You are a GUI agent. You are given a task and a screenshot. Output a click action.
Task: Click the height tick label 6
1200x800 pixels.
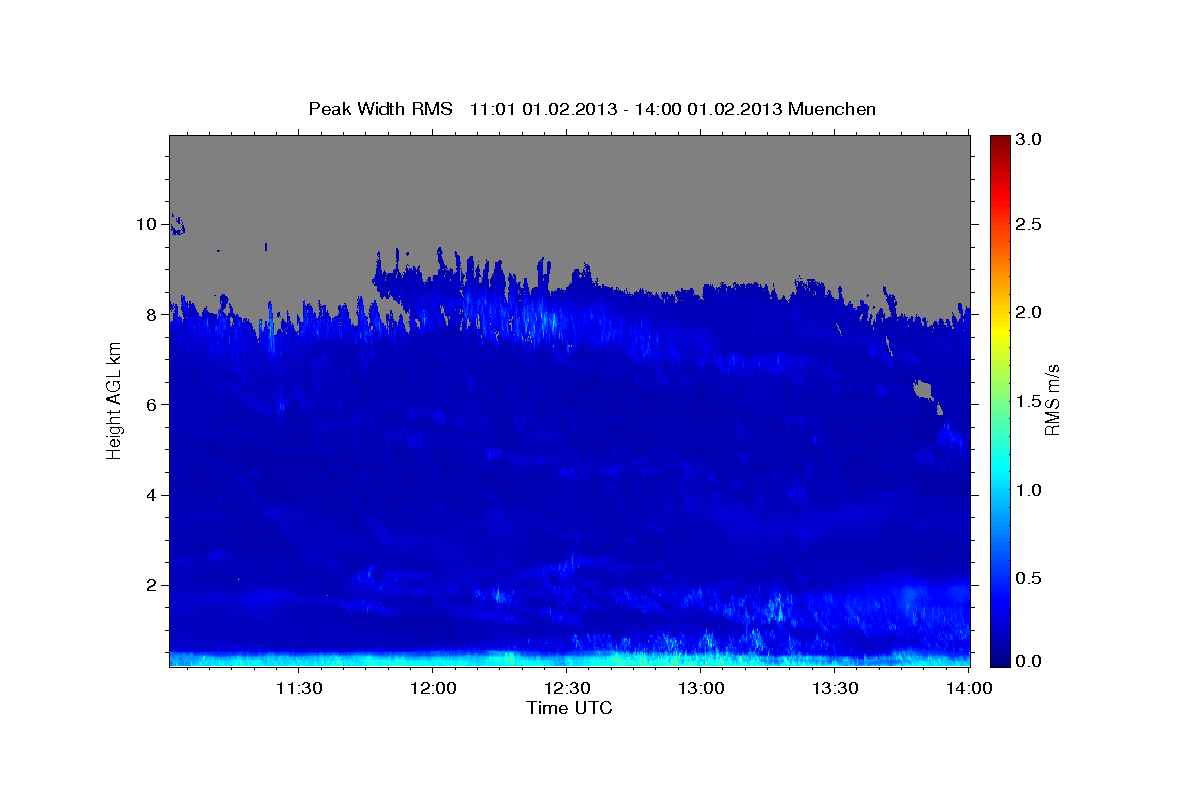152,405
